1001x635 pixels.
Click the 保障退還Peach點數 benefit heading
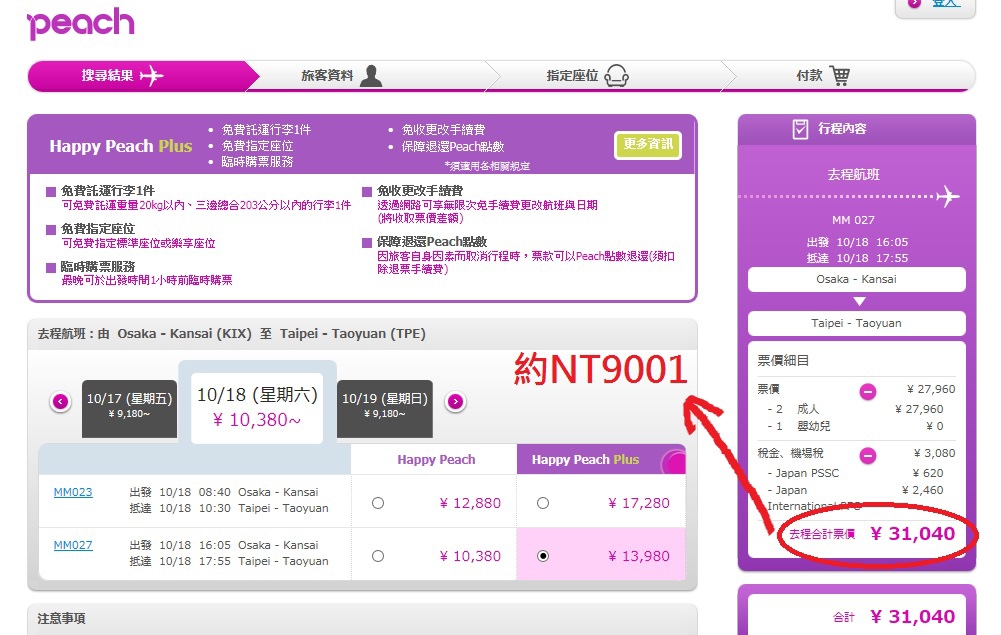click(432, 242)
